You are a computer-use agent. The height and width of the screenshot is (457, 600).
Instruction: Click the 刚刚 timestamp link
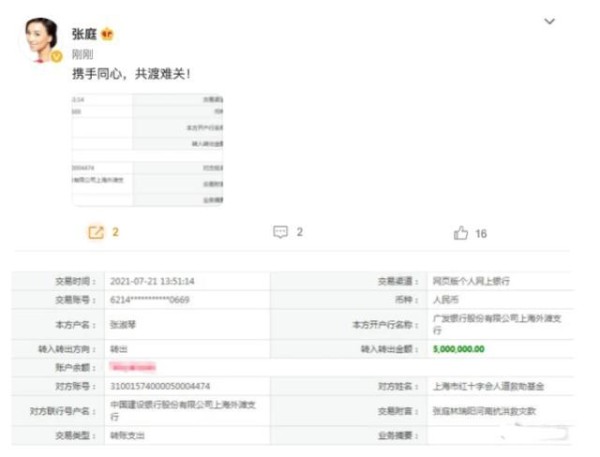83,54
